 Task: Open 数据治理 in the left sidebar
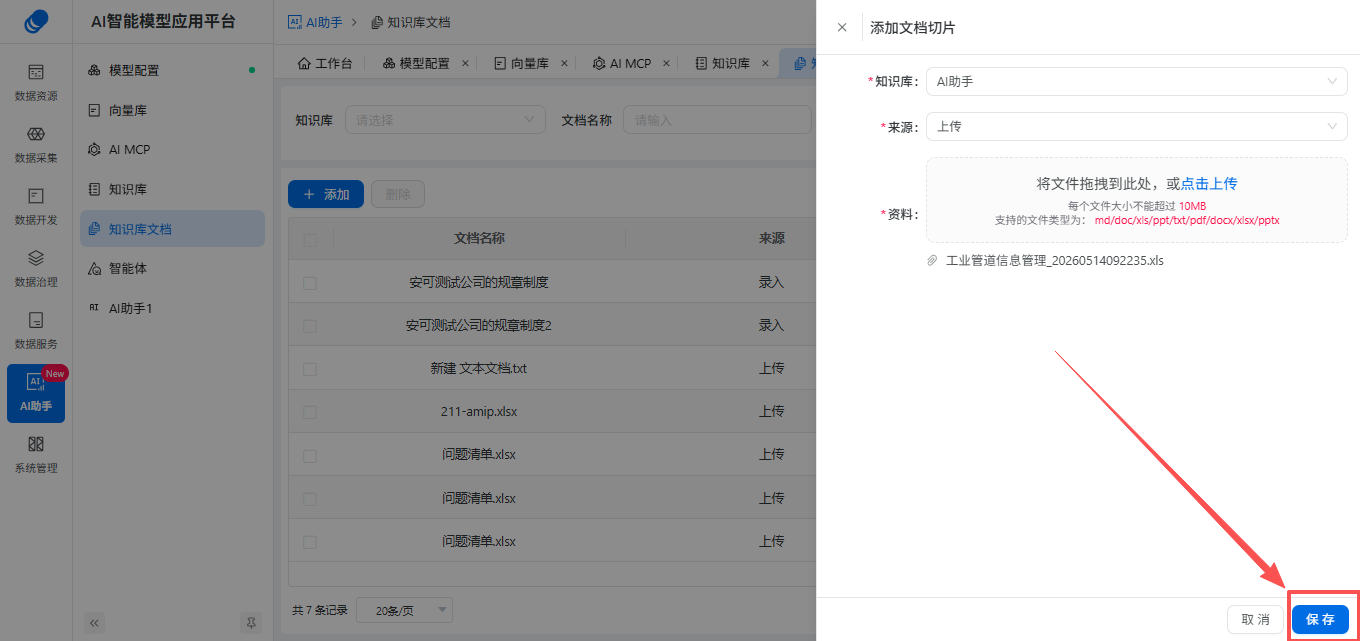[x=36, y=269]
